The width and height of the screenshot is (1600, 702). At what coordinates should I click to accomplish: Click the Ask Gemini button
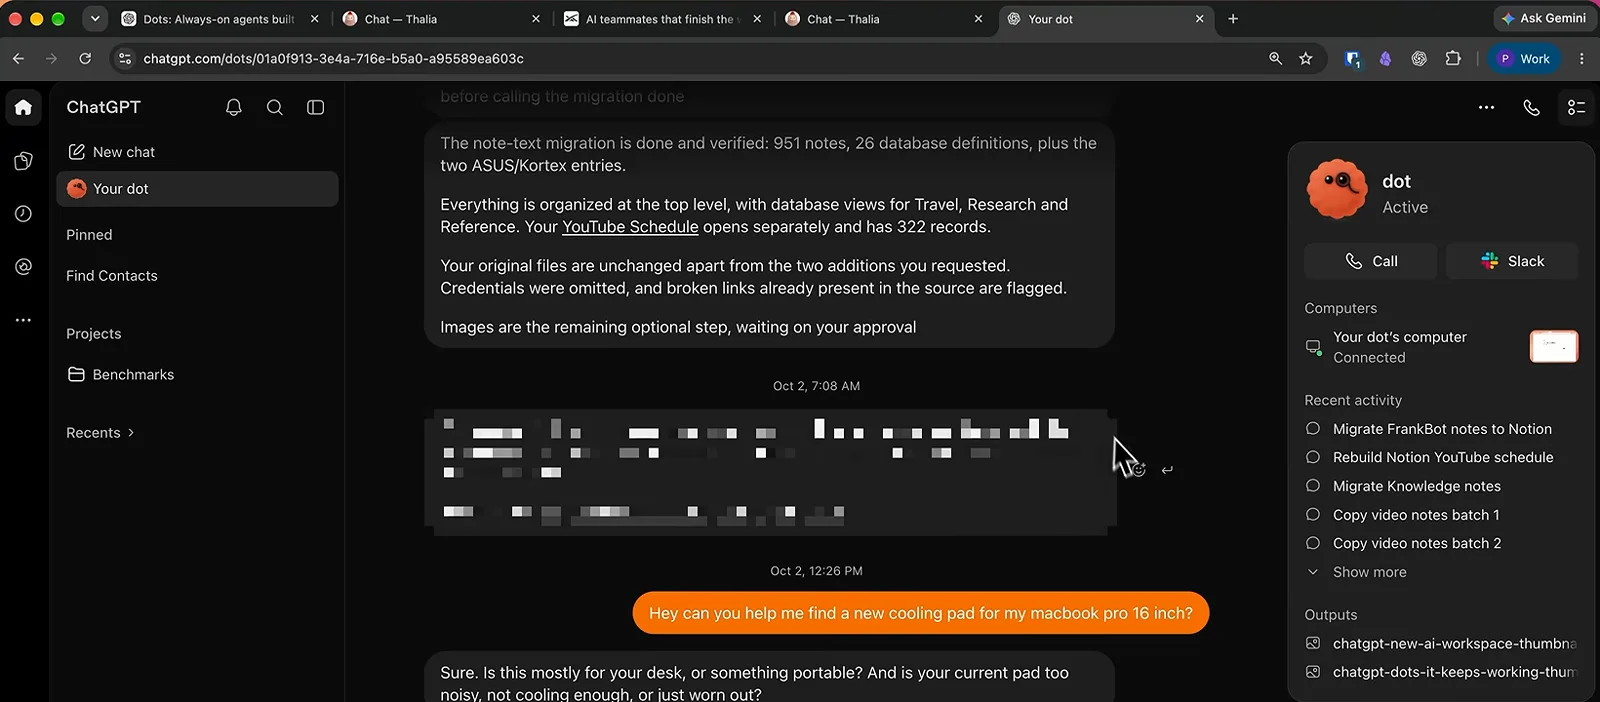(x=1543, y=19)
